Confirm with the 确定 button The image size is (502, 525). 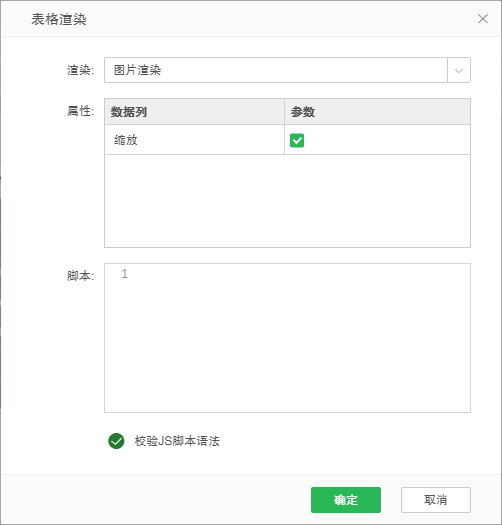(346, 500)
